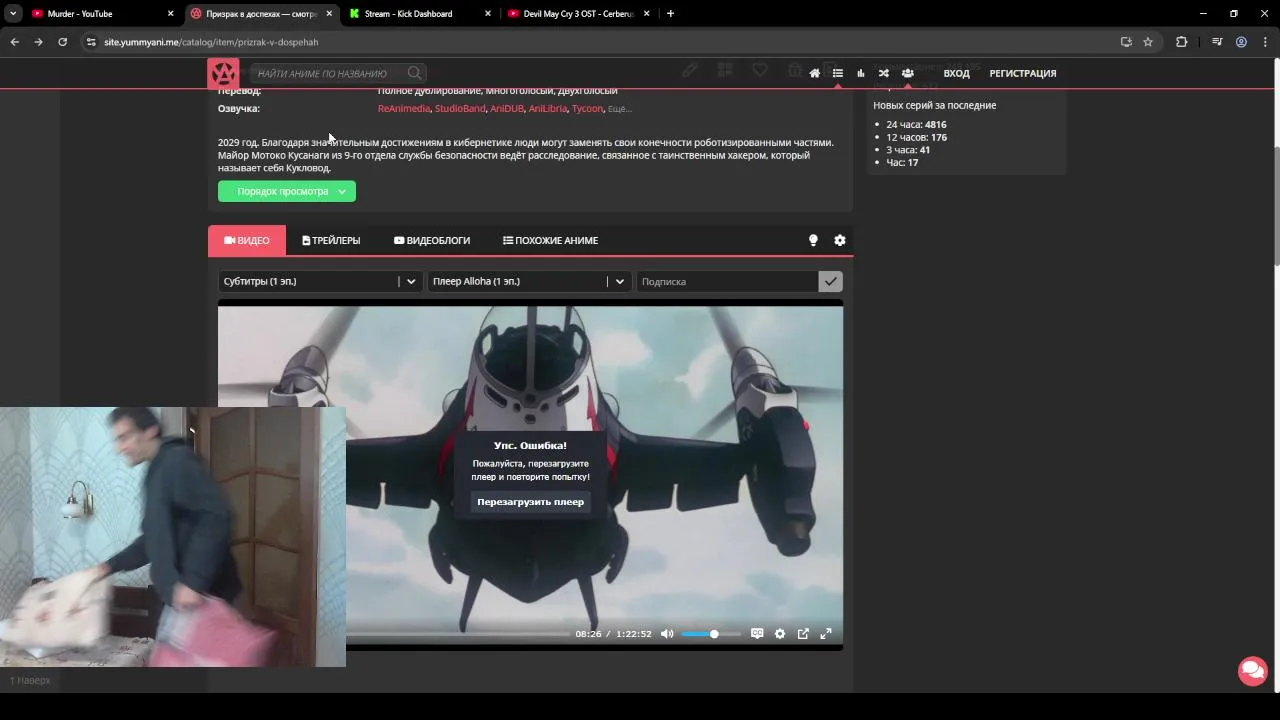
Task: Switch to Stream - Kick Dashboard tab
Action: tap(418, 14)
